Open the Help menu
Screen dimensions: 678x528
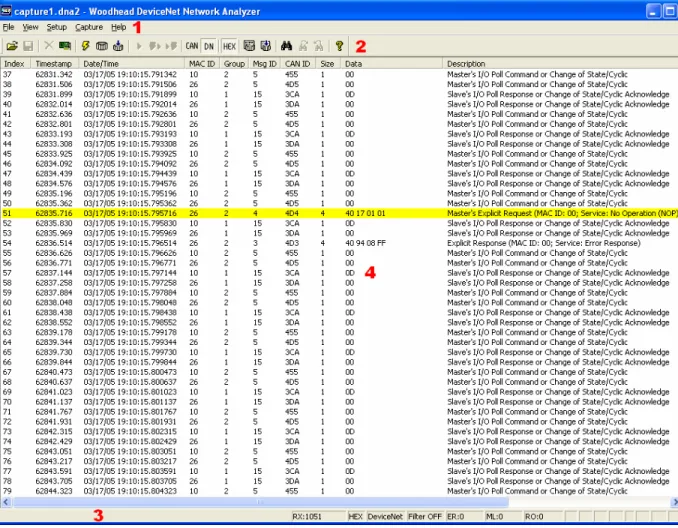click(x=118, y=27)
